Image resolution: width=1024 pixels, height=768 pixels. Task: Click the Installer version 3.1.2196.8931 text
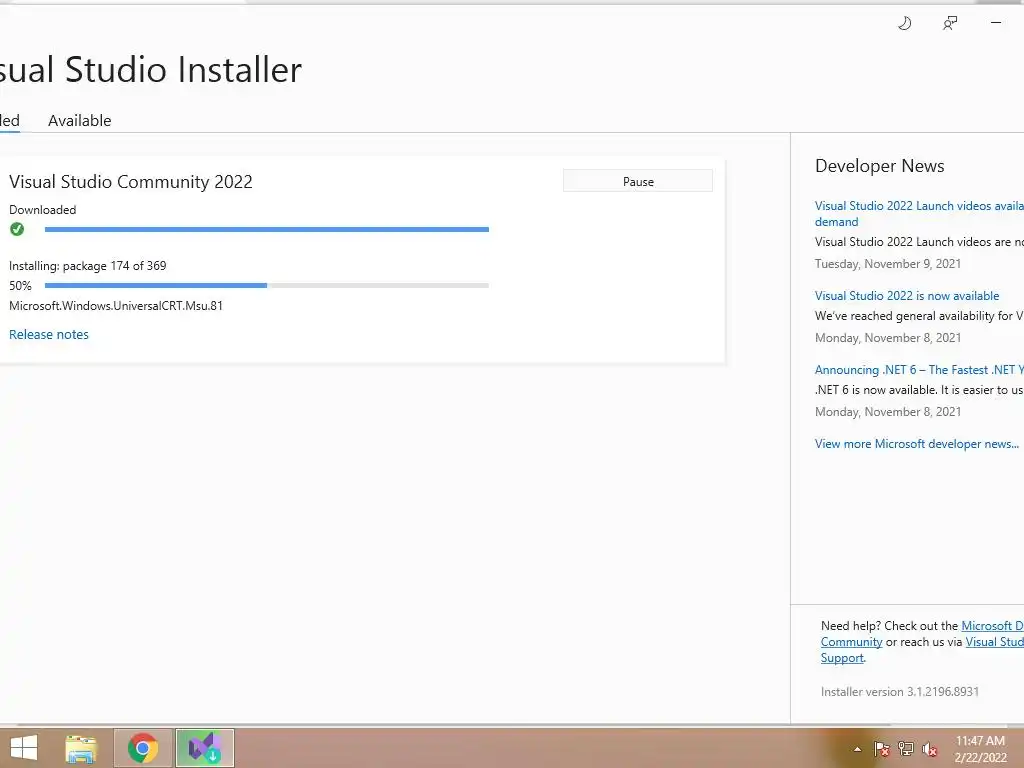point(900,692)
